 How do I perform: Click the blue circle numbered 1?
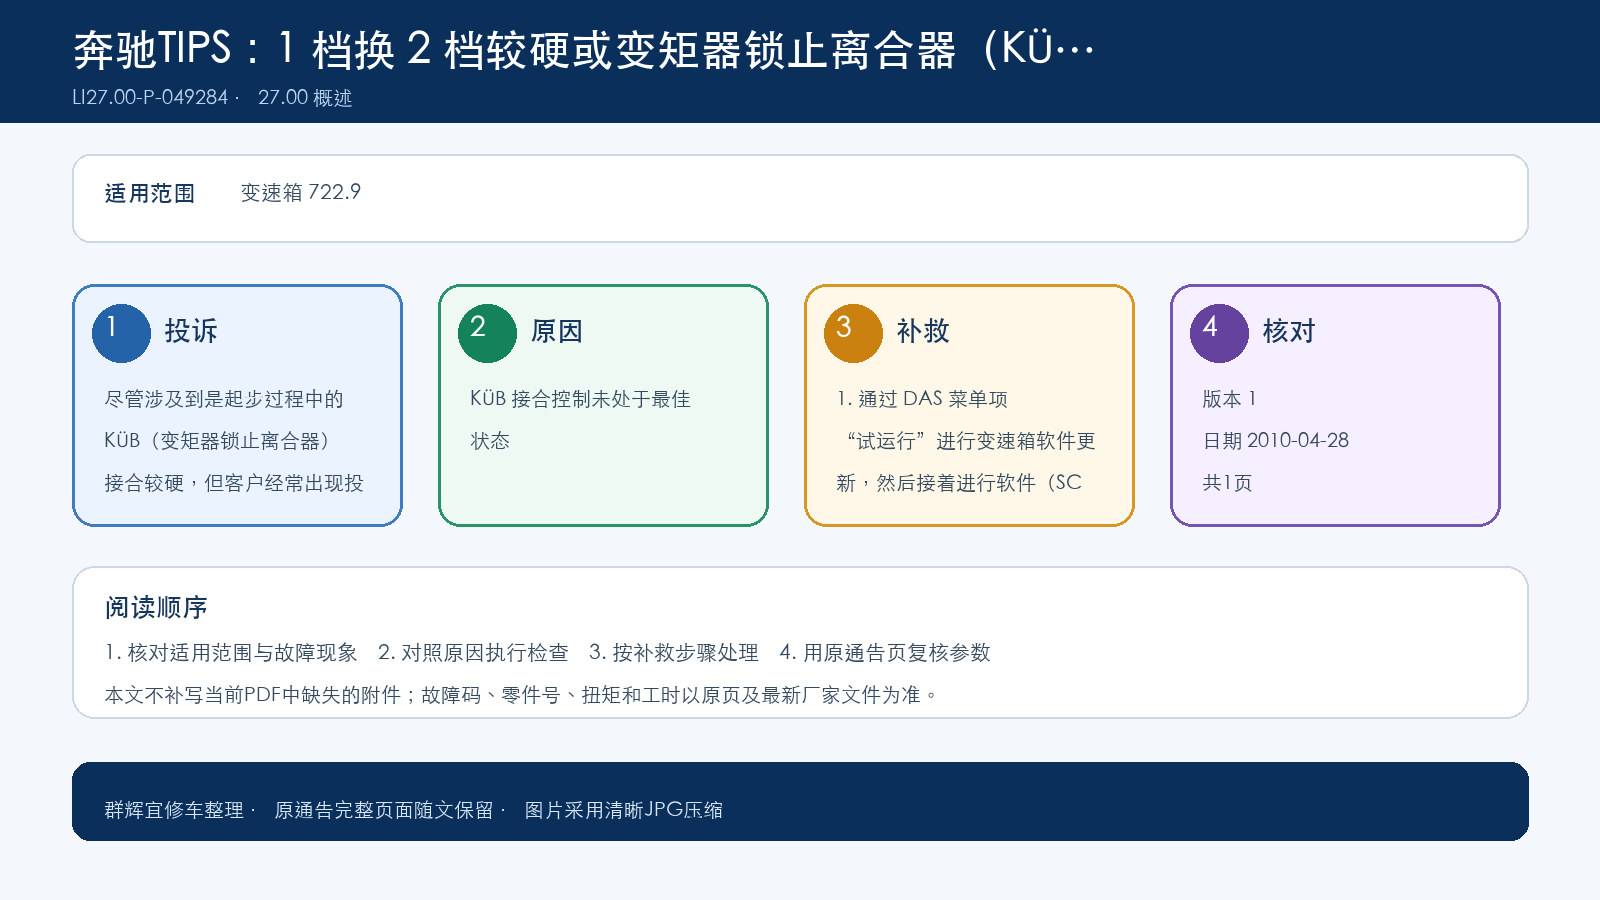coord(121,333)
